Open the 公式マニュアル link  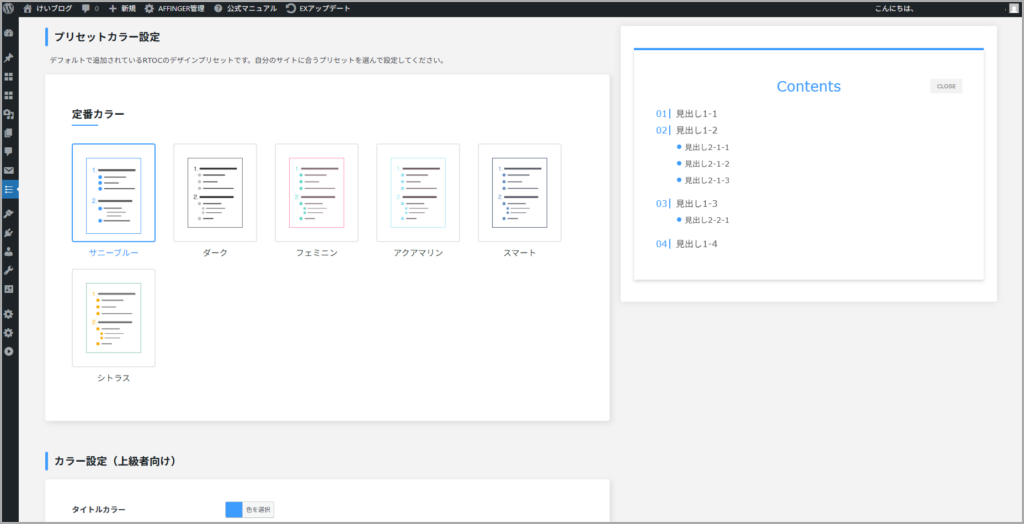[245, 8]
